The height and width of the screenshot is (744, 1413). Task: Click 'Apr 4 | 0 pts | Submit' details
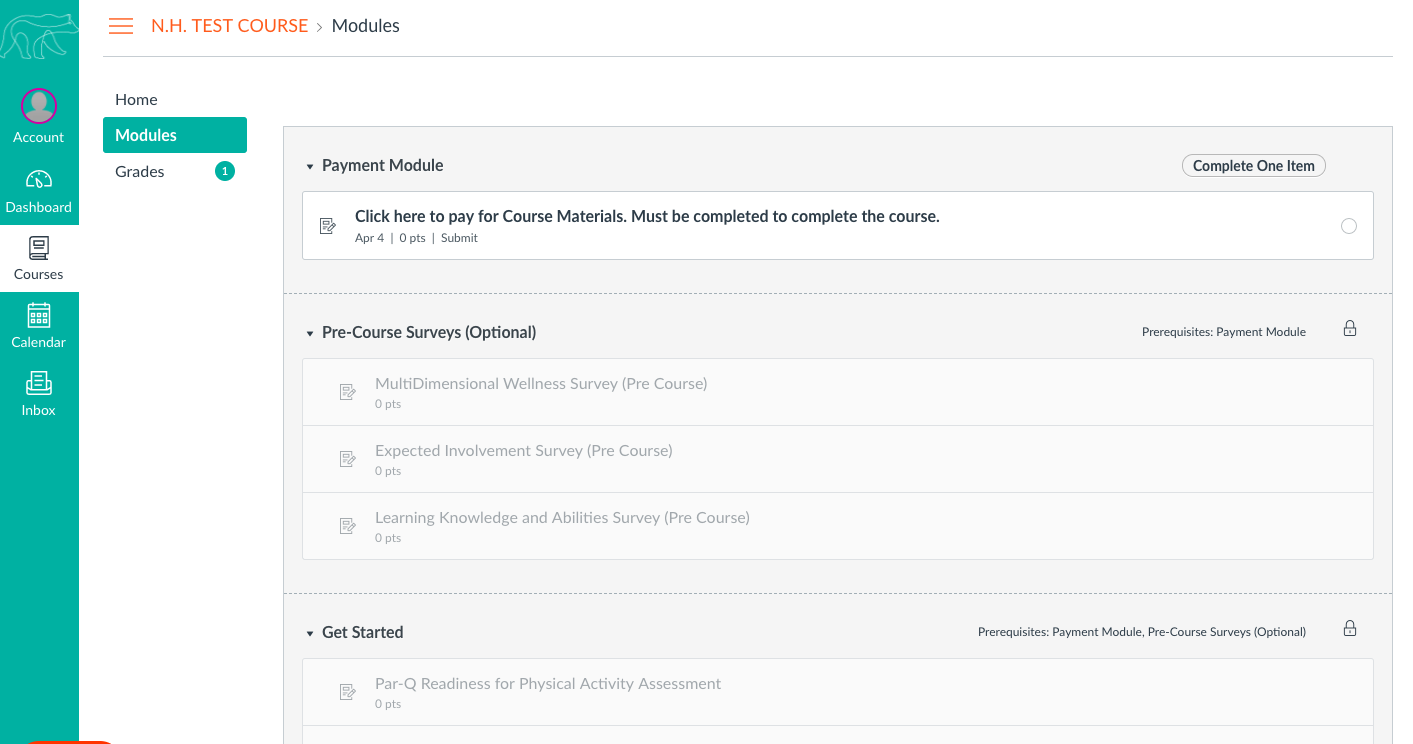pos(416,238)
